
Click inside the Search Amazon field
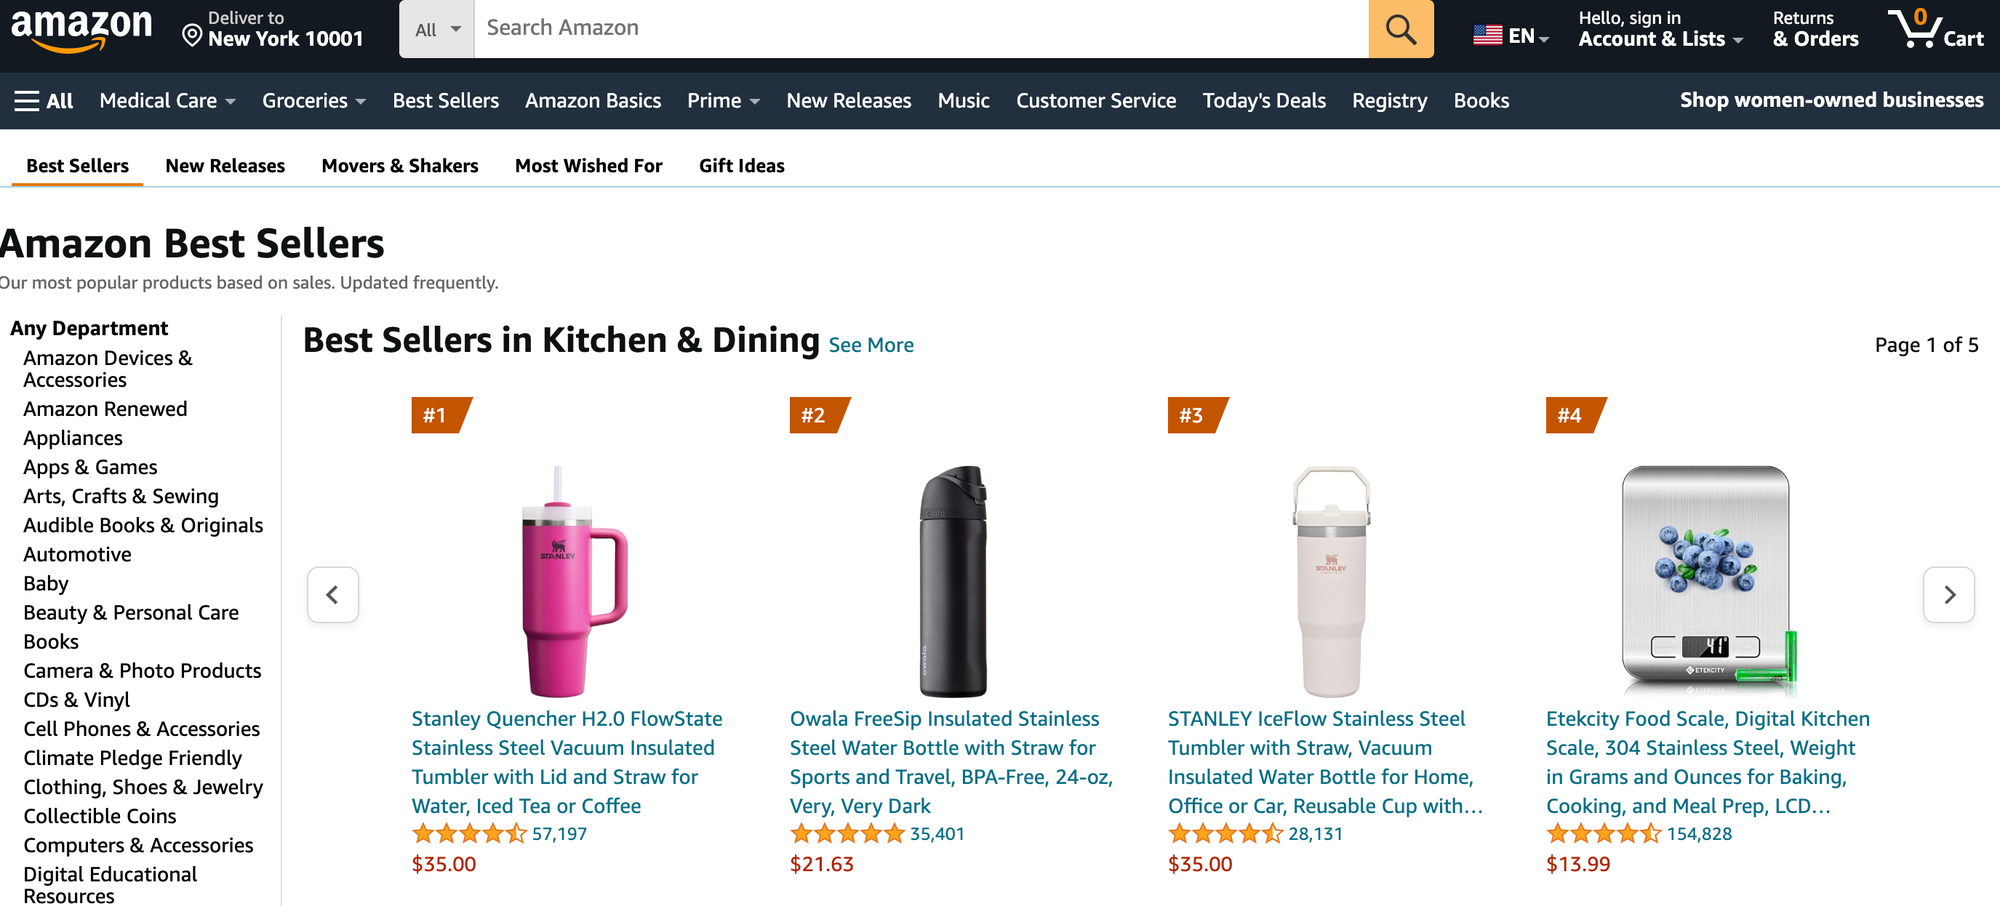click(900, 29)
